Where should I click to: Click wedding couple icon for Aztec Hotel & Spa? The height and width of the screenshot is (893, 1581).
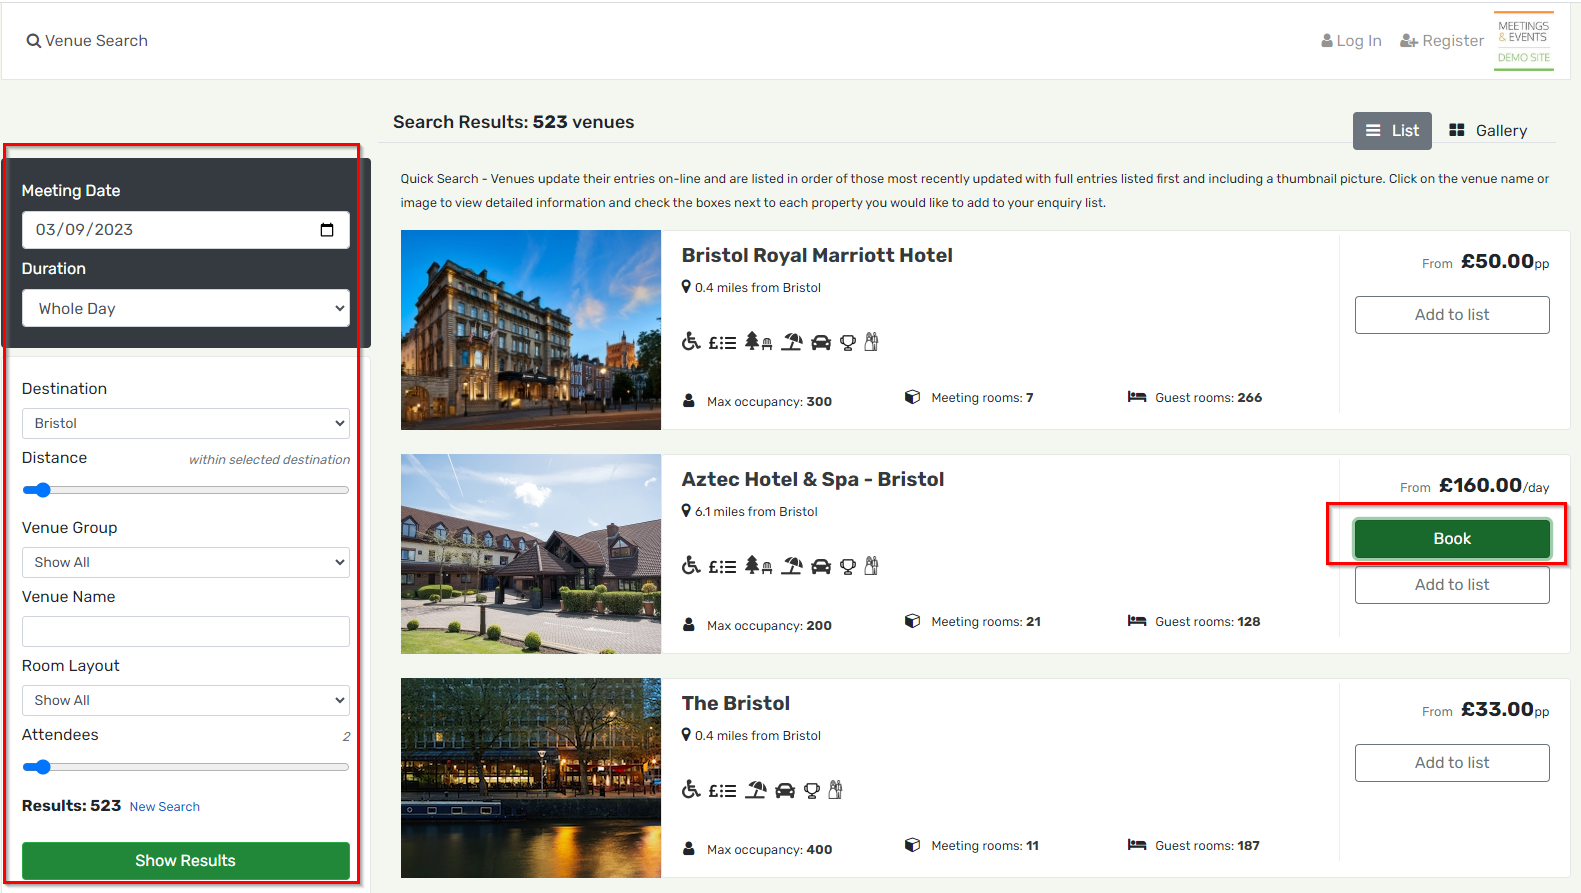(872, 566)
